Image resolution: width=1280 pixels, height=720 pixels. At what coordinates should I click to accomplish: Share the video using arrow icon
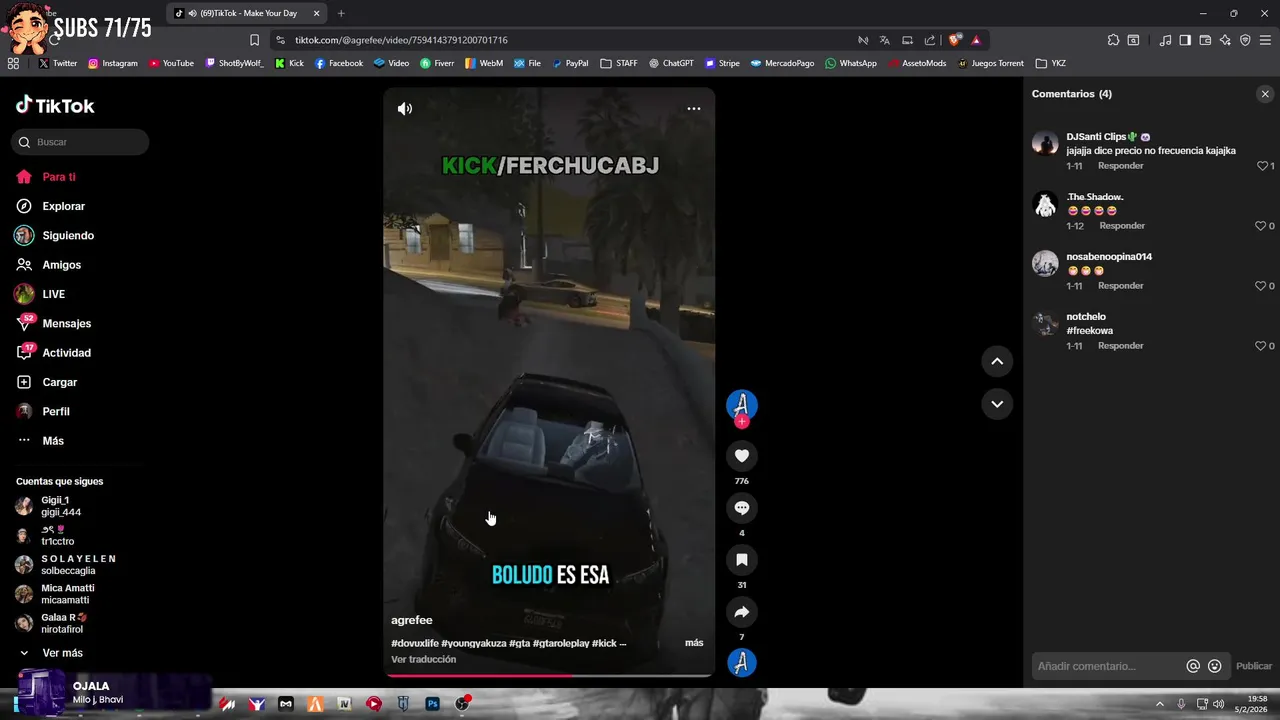742,612
